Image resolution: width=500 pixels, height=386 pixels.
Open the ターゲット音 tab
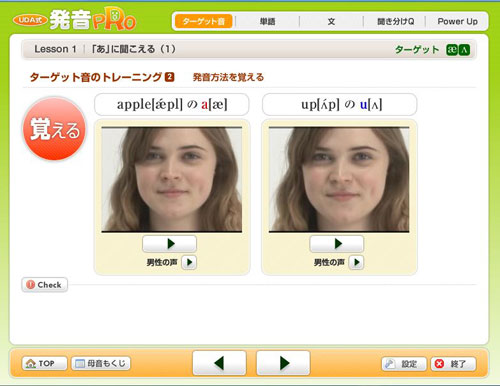click(203, 22)
